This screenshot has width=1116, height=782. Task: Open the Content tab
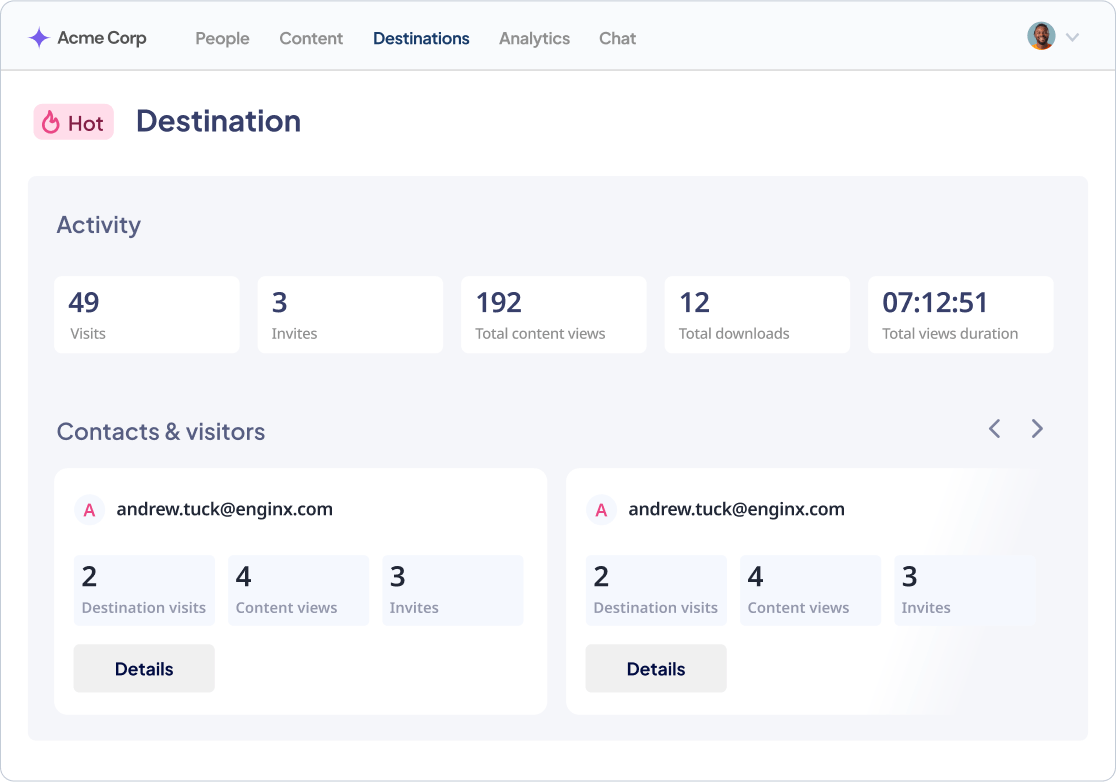coord(311,38)
